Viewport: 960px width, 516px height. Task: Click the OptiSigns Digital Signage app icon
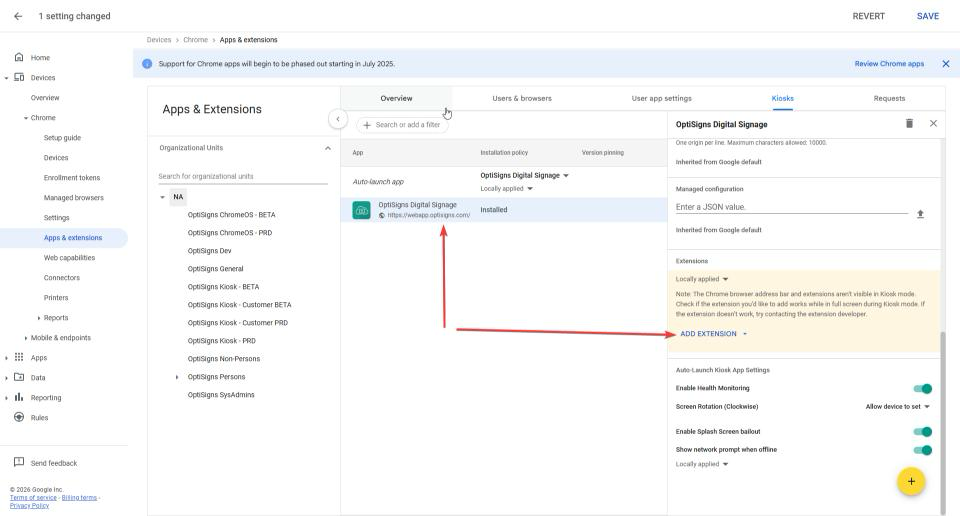[x=361, y=210]
